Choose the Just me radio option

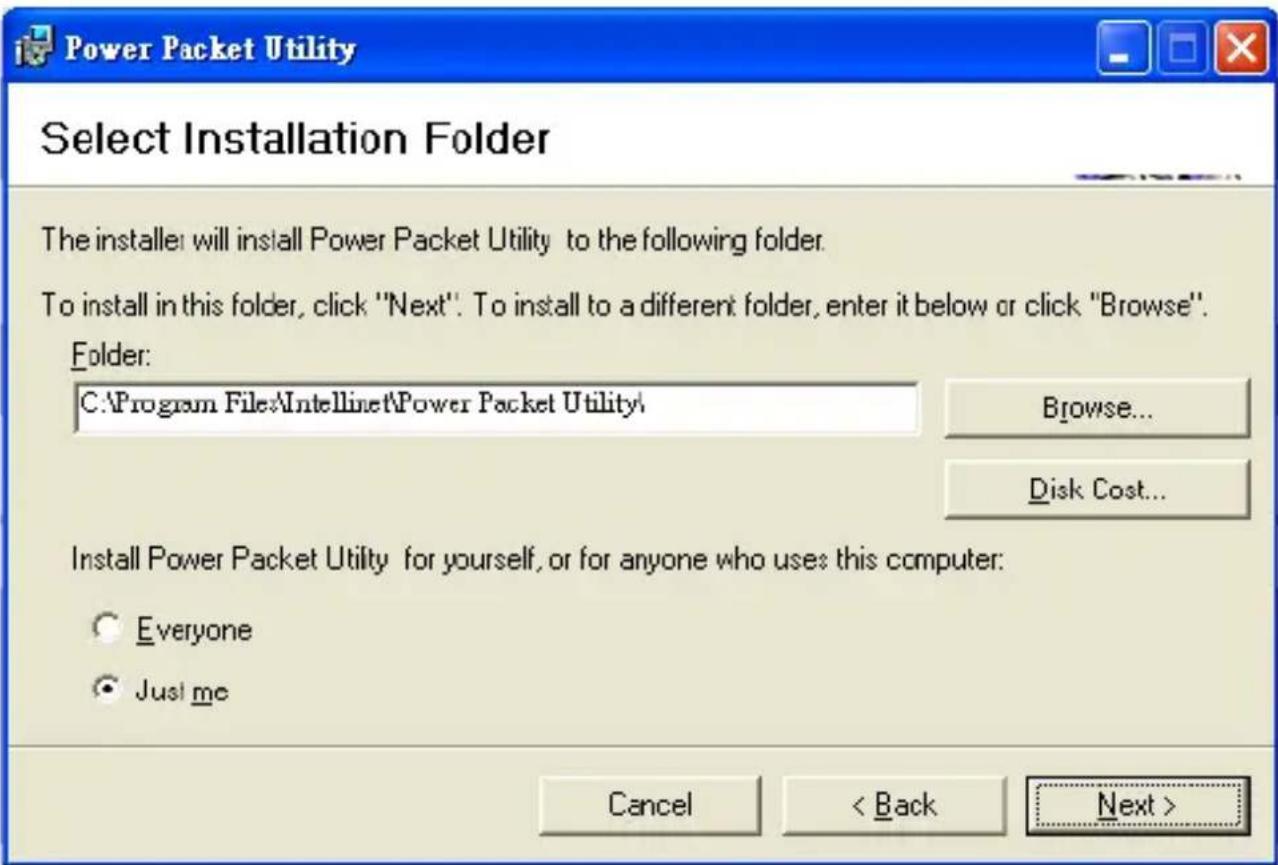point(105,690)
